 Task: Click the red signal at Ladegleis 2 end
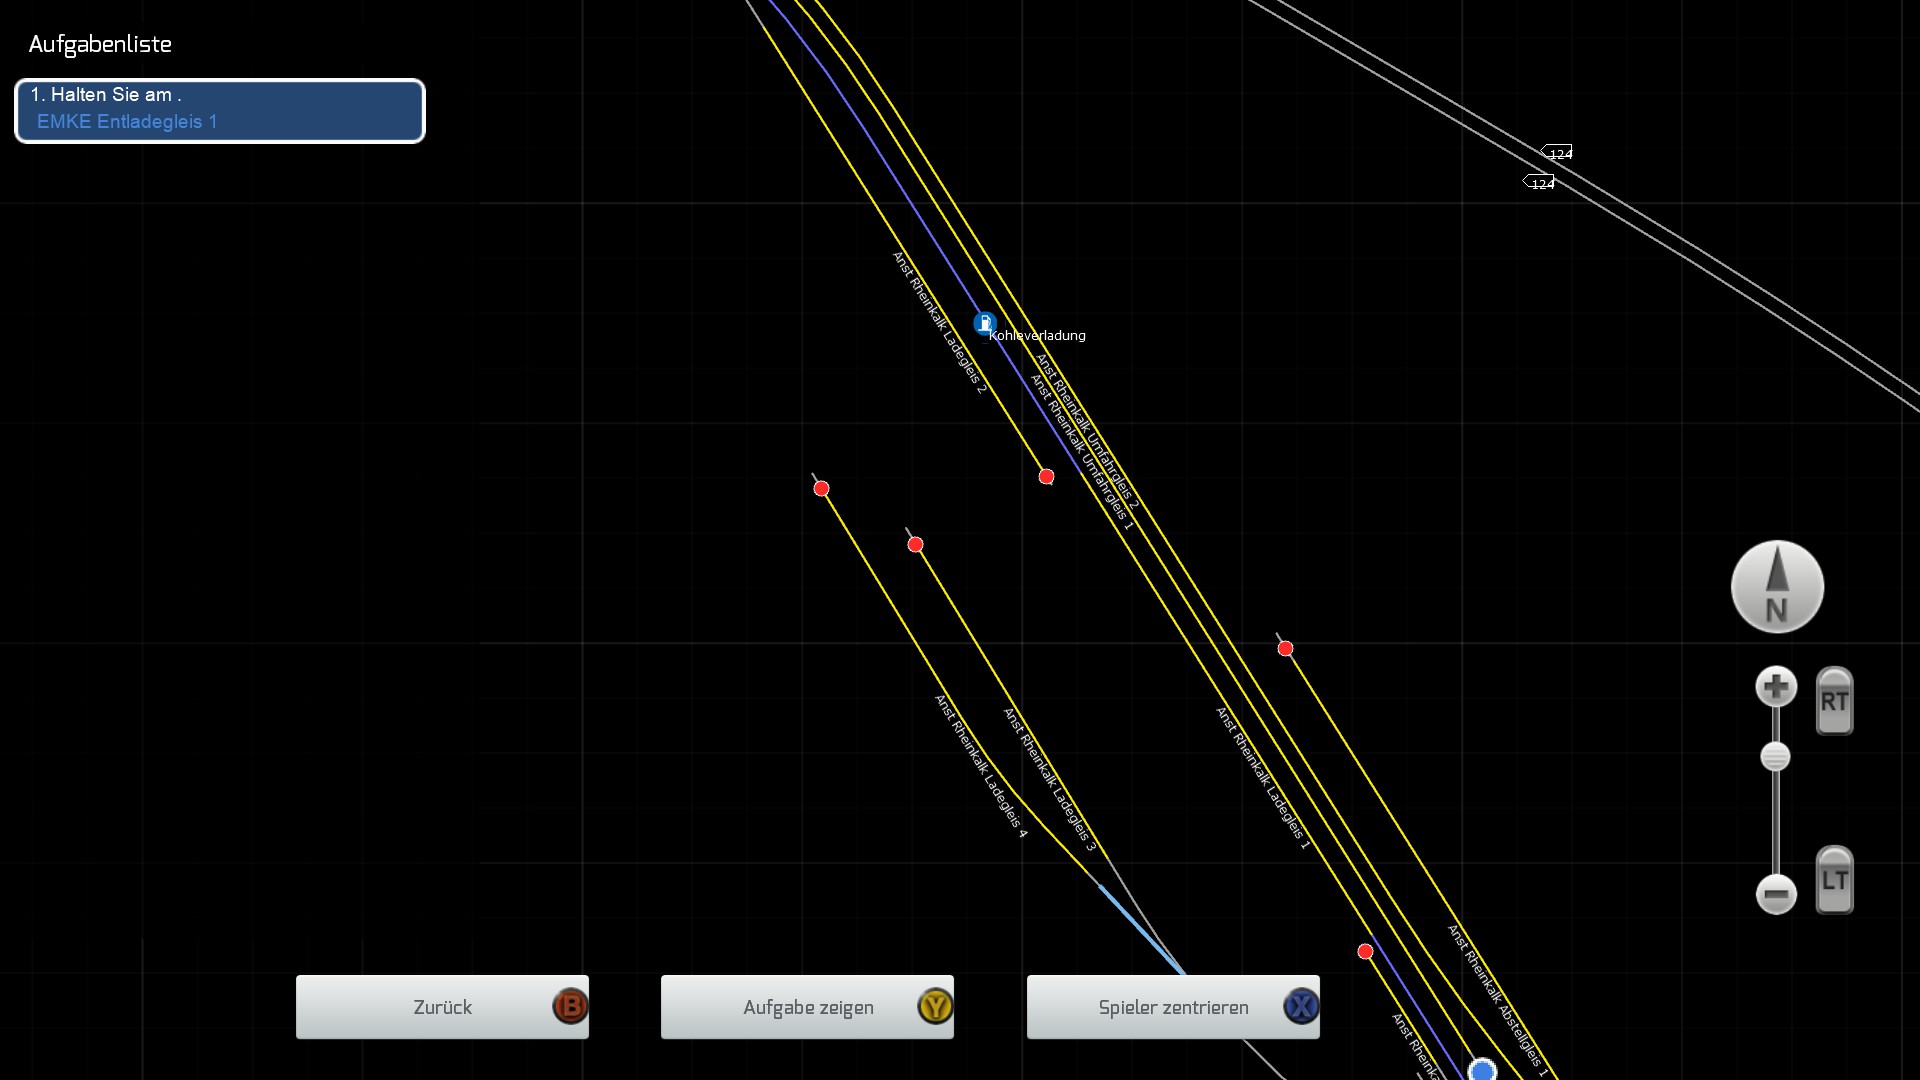[x=1046, y=477]
